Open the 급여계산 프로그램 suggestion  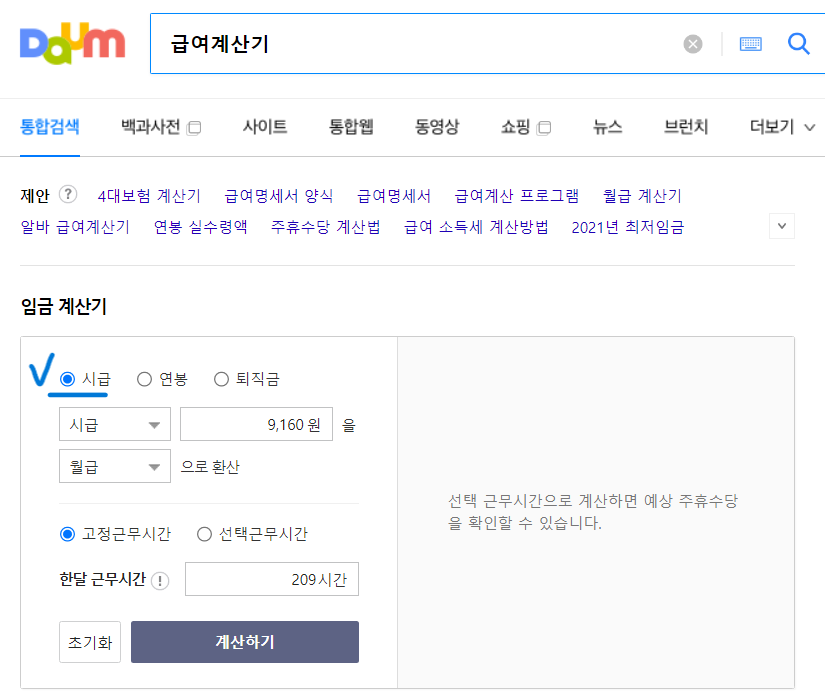click(517, 196)
